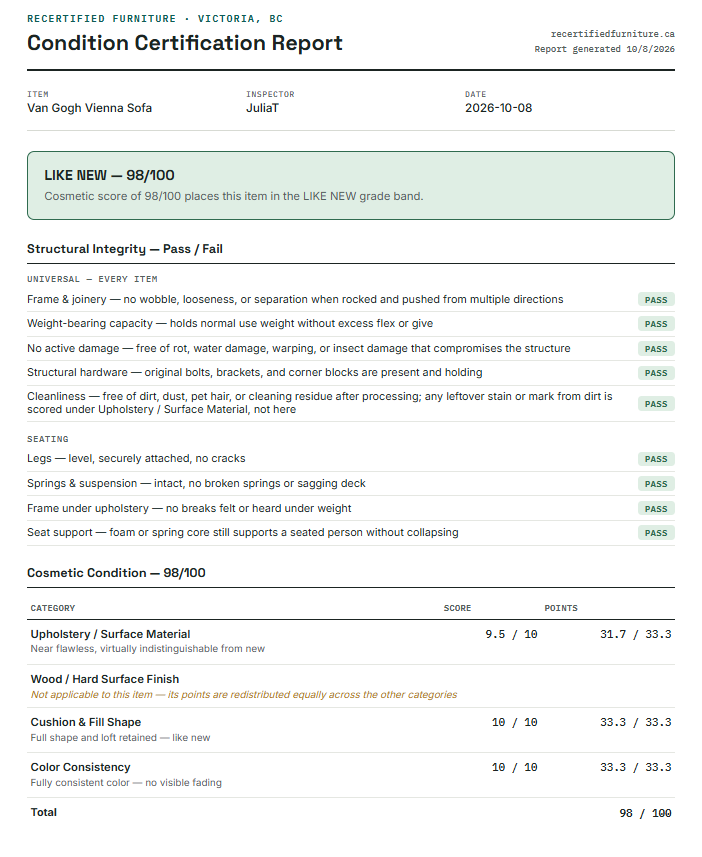Click the date value 2026-10-08
Image resolution: width=702 pixels, height=857 pixels.
click(499, 108)
